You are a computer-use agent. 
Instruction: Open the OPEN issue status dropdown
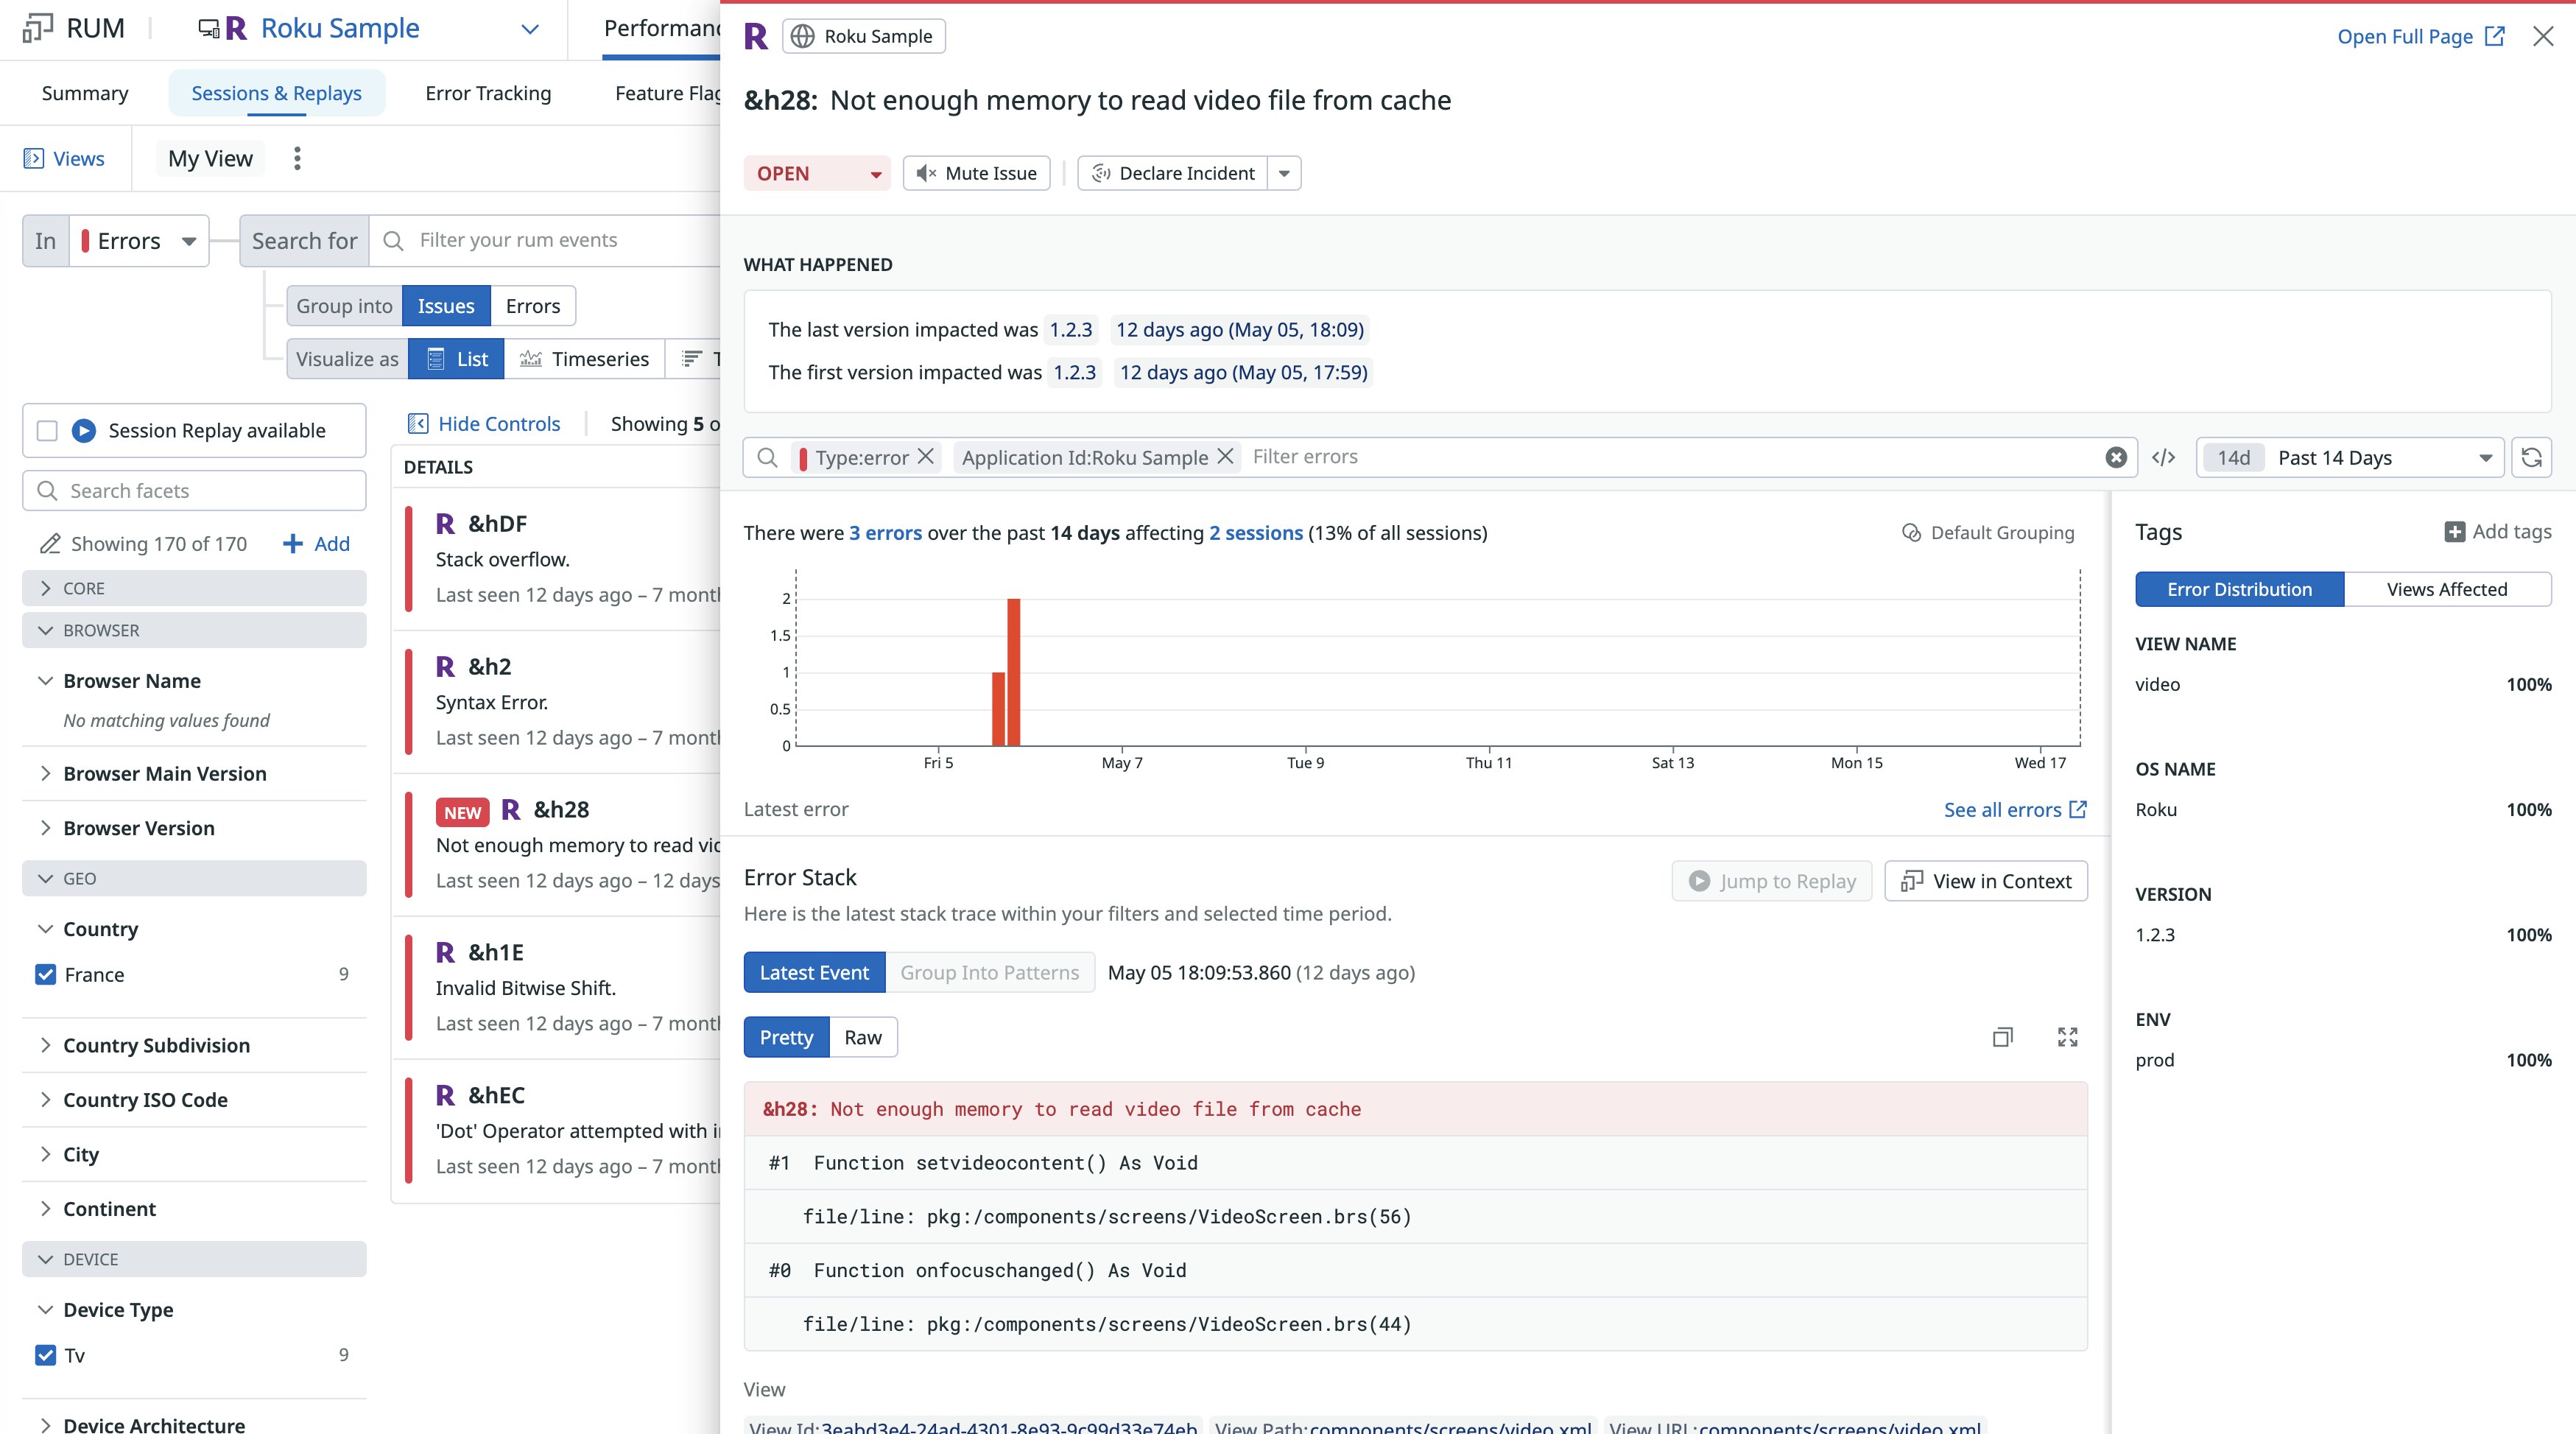point(816,173)
